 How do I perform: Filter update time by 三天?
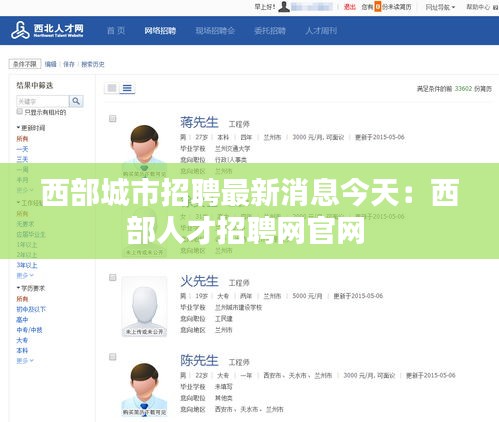22,159
